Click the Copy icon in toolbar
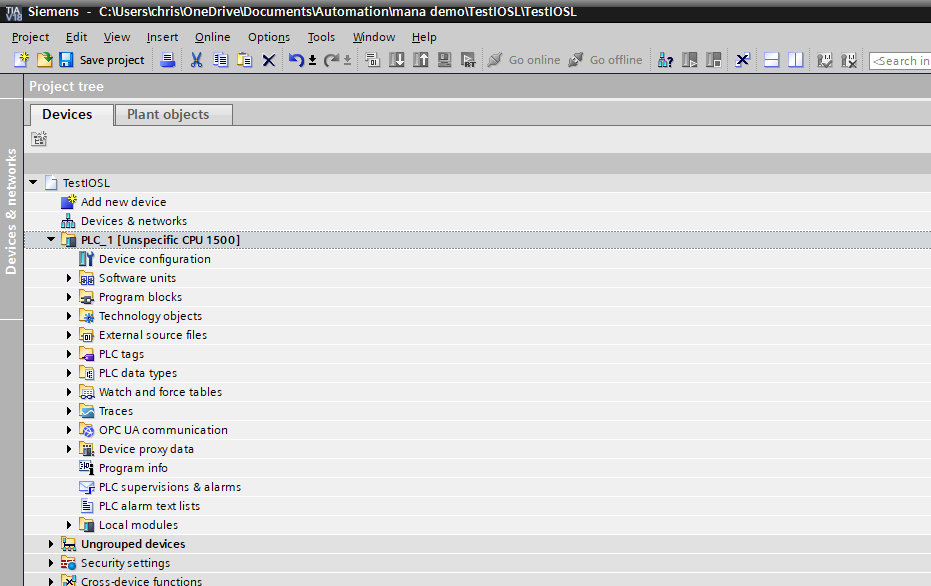This screenshot has height=586, width=931. tap(220, 59)
